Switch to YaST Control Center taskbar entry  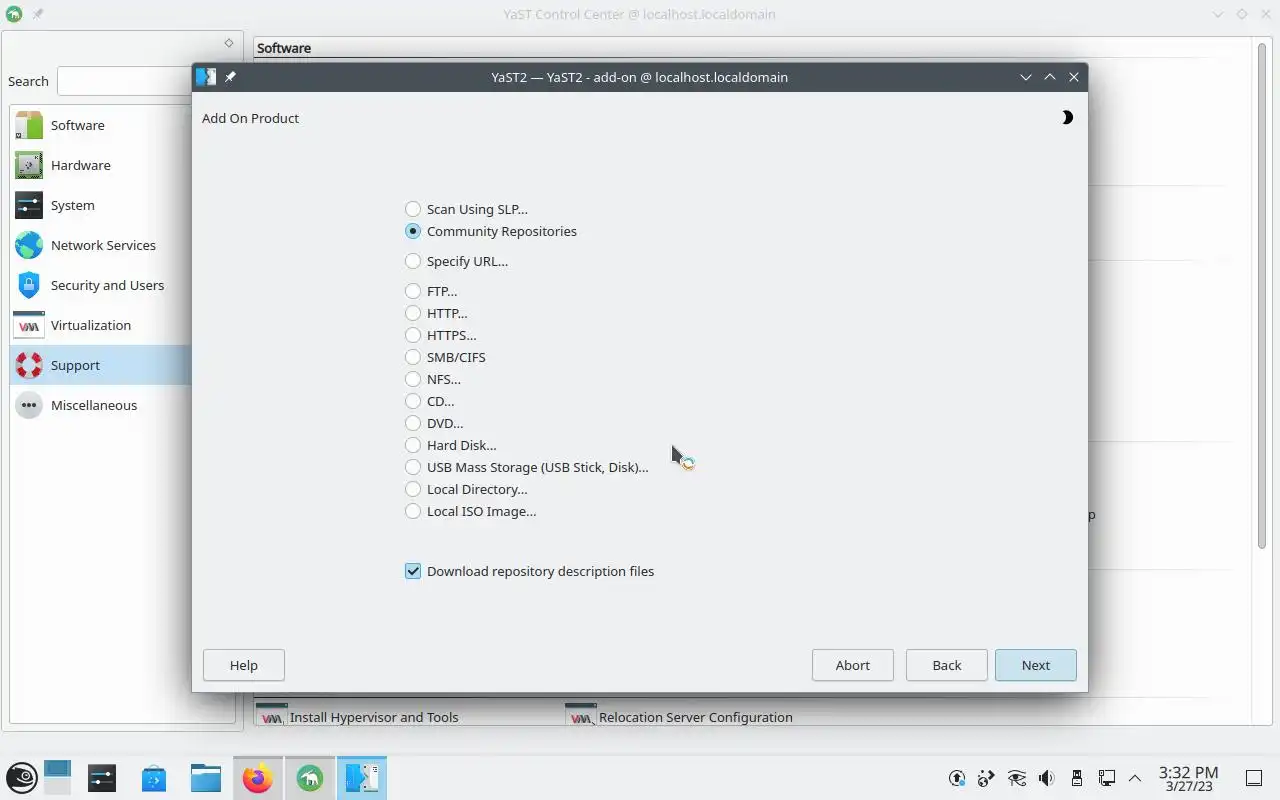tap(310, 778)
